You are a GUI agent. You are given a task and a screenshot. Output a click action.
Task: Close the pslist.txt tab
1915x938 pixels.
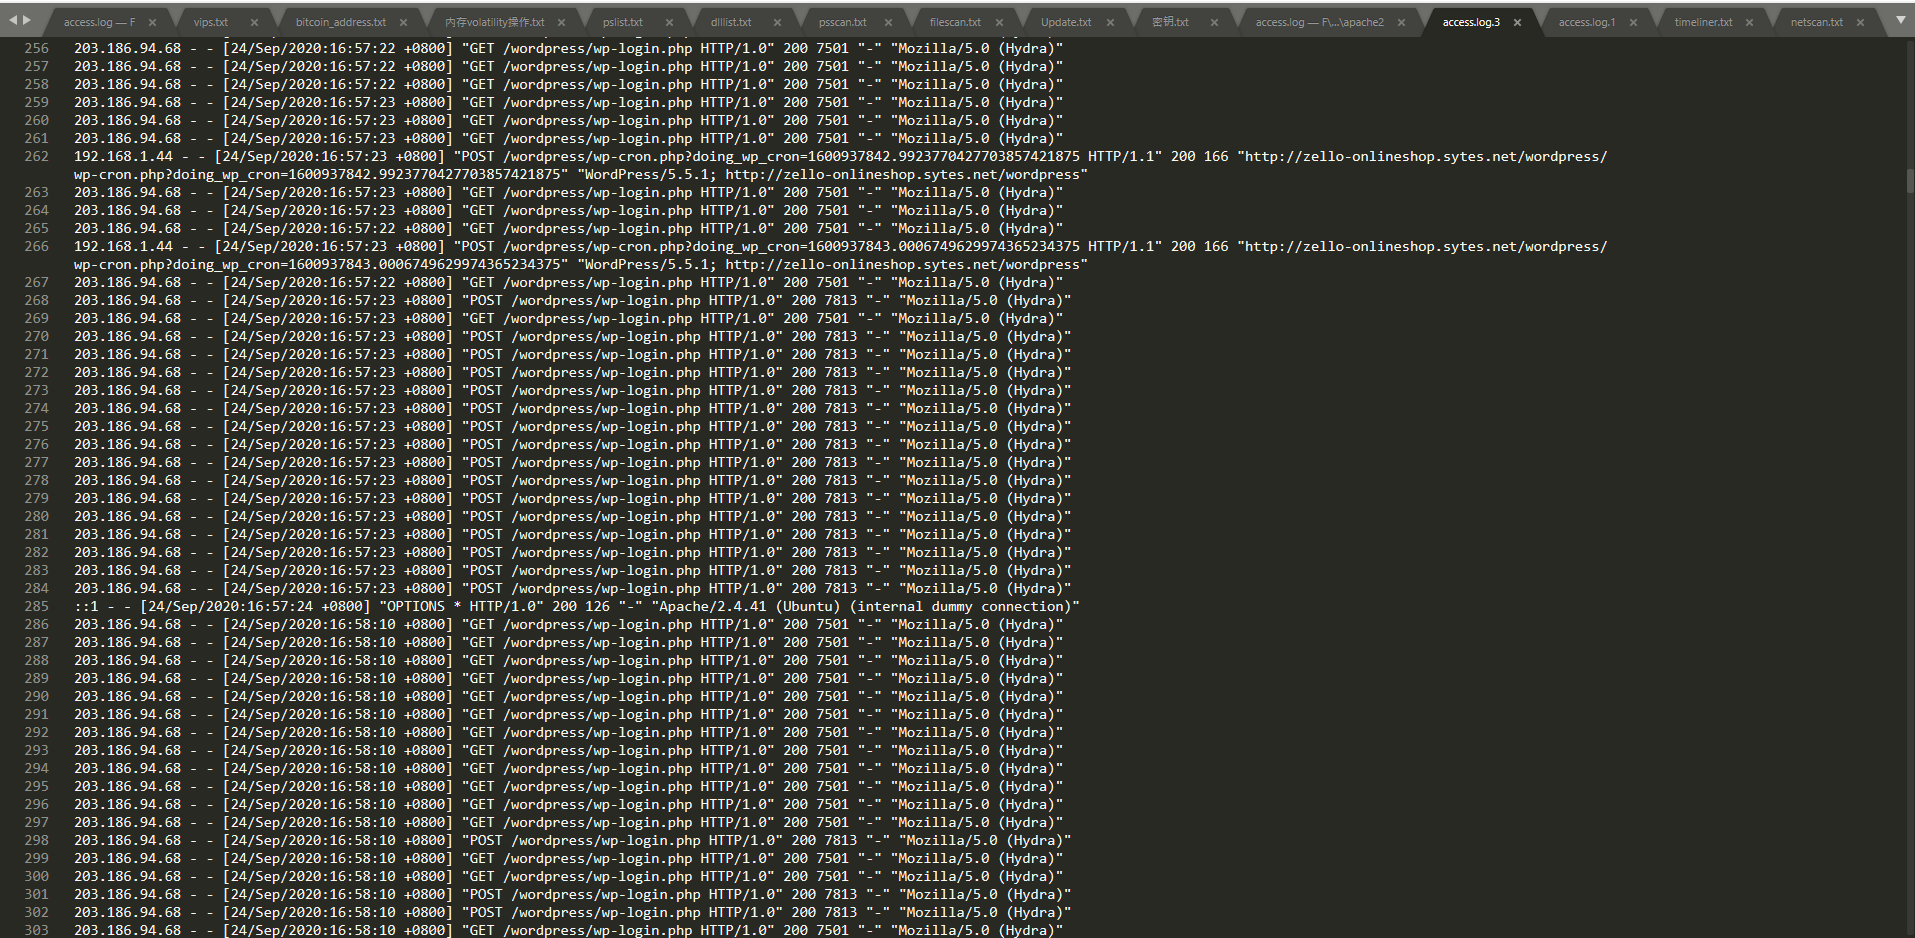click(x=669, y=22)
